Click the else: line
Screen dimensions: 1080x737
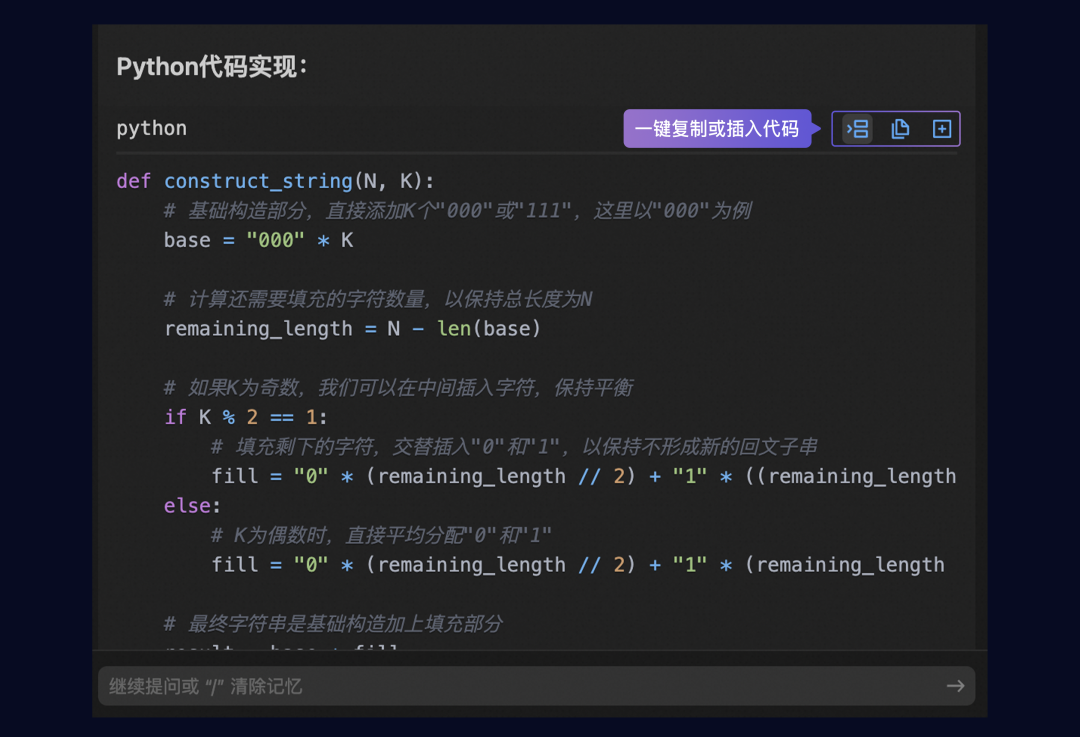(192, 506)
